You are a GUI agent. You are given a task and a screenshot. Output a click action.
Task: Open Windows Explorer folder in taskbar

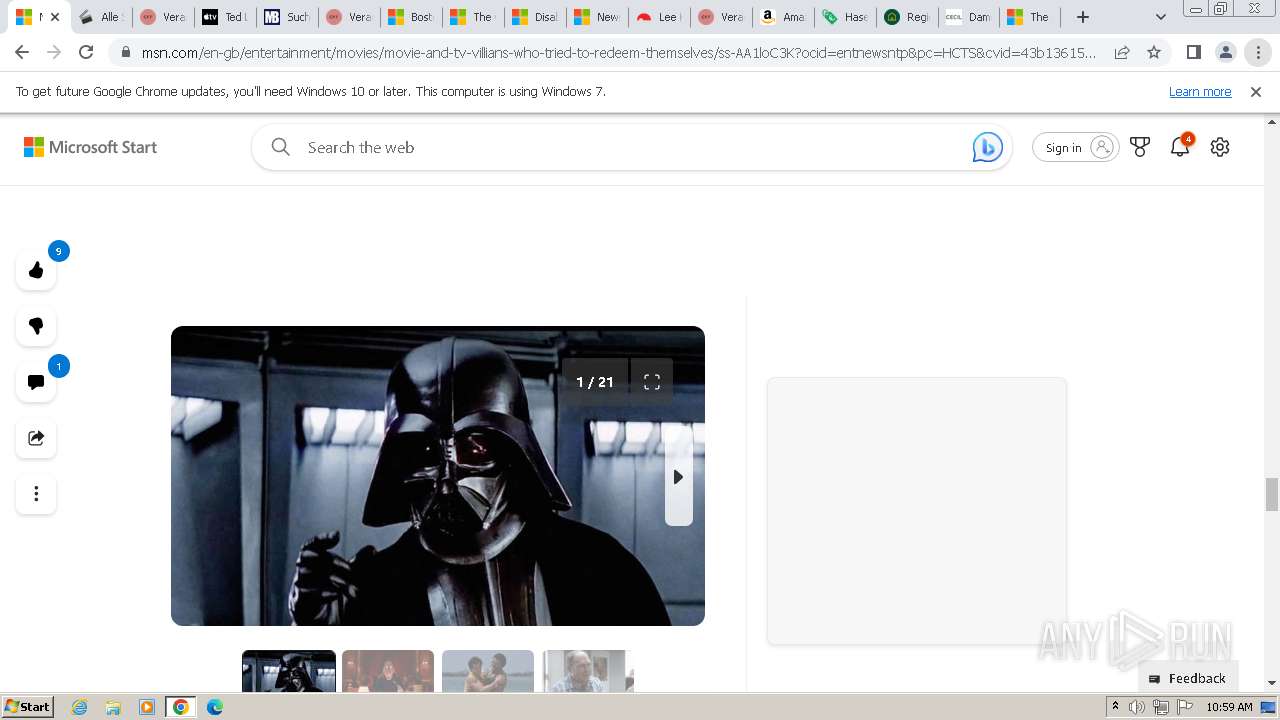tap(113, 707)
